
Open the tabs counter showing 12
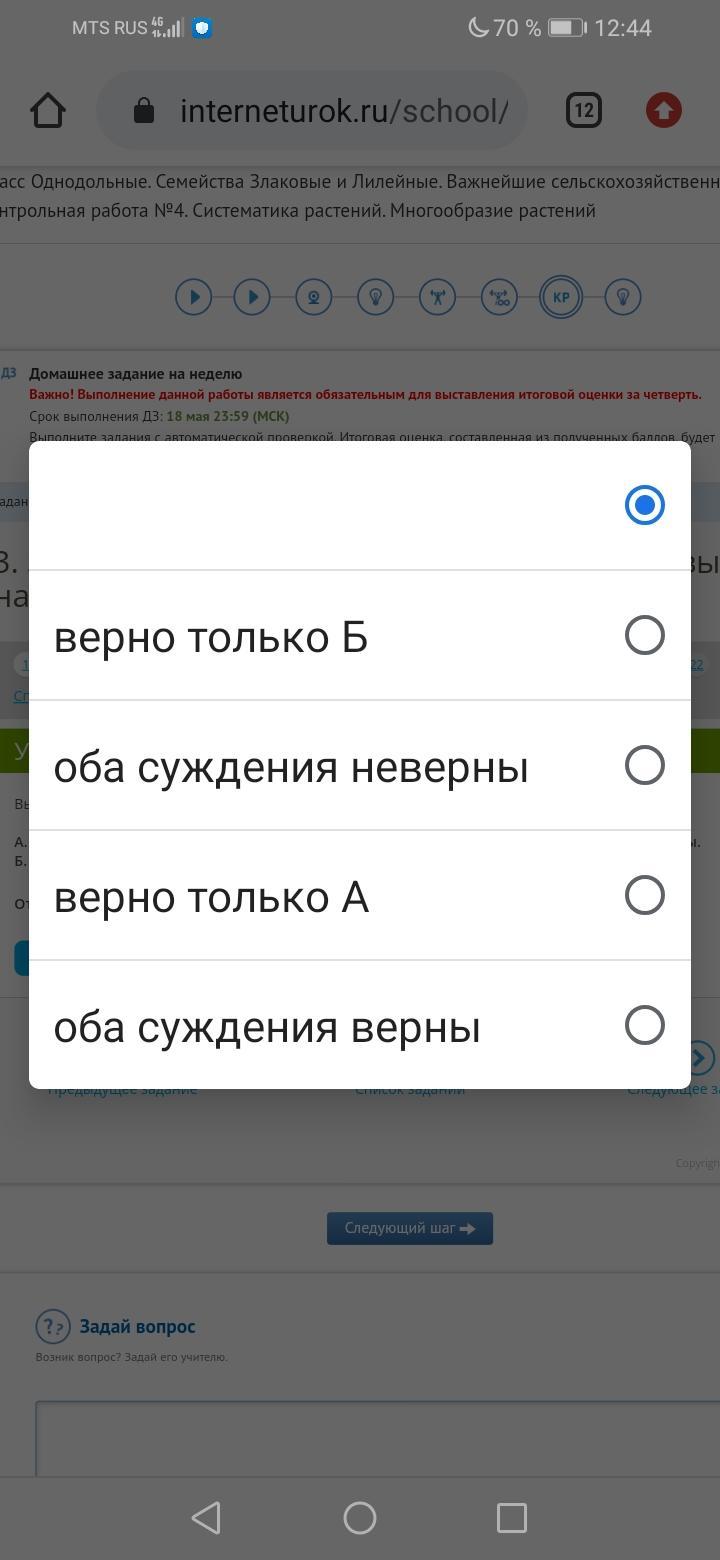[584, 111]
